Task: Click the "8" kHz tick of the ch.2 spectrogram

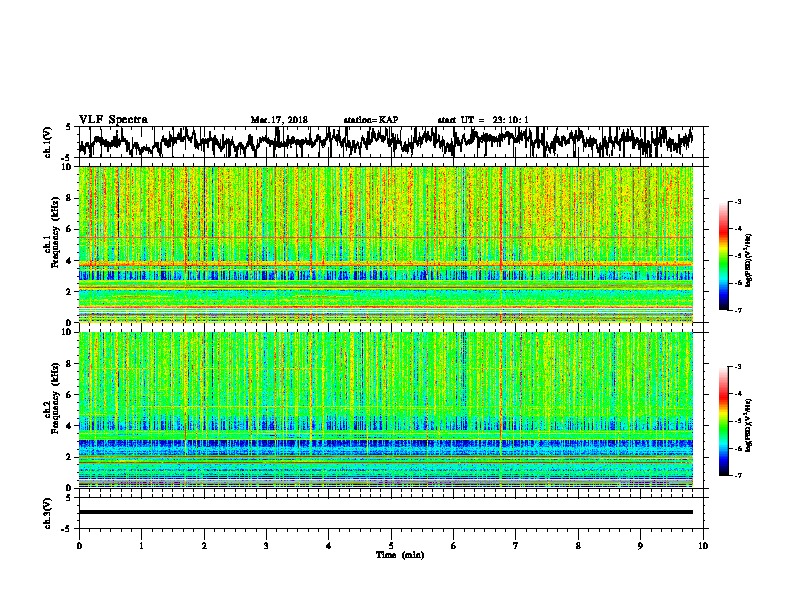Action: tap(70, 364)
